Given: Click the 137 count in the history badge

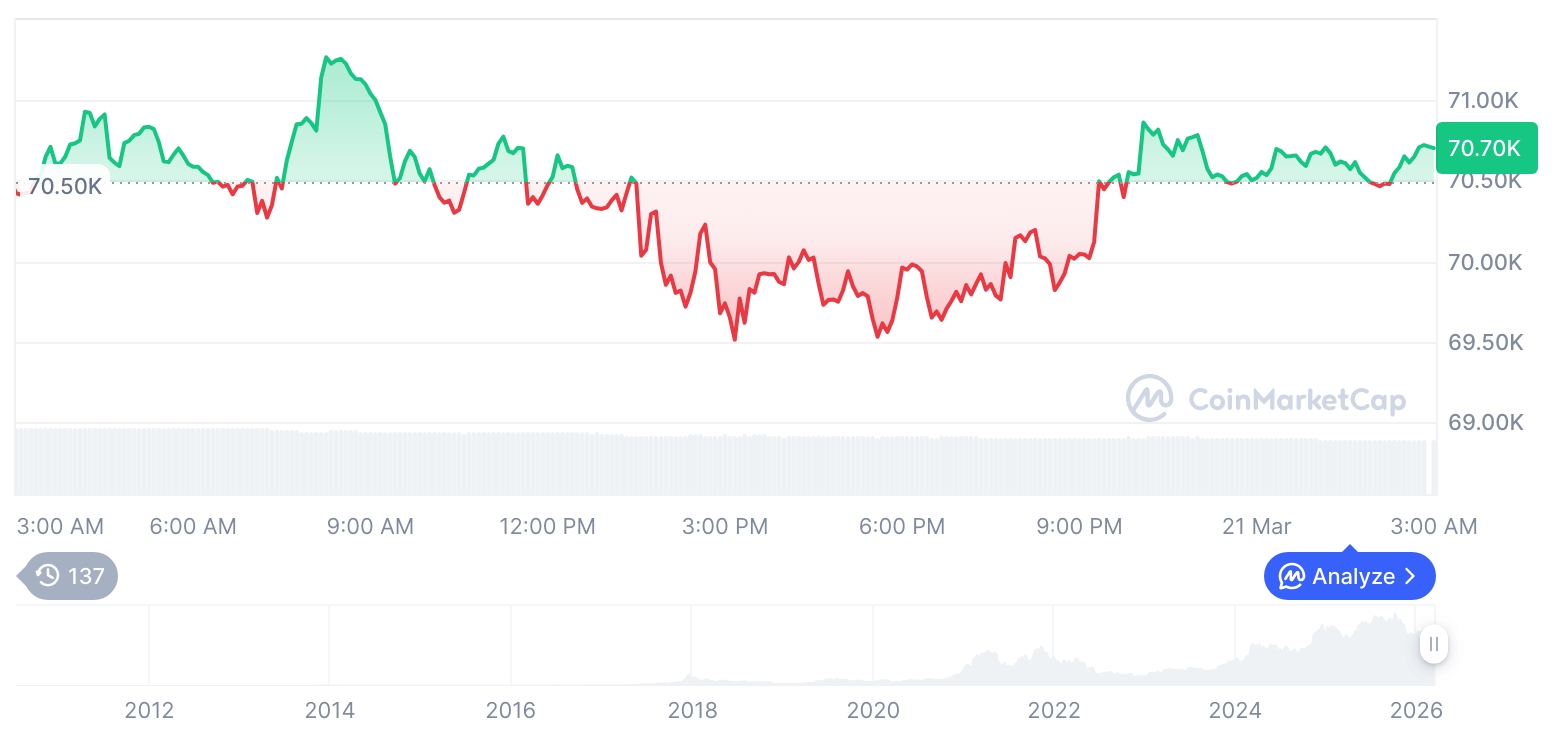Looking at the screenshot, I should 86,576.
